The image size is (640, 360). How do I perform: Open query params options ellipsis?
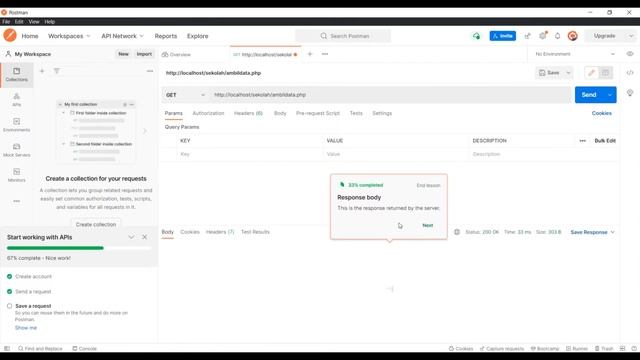582,141
